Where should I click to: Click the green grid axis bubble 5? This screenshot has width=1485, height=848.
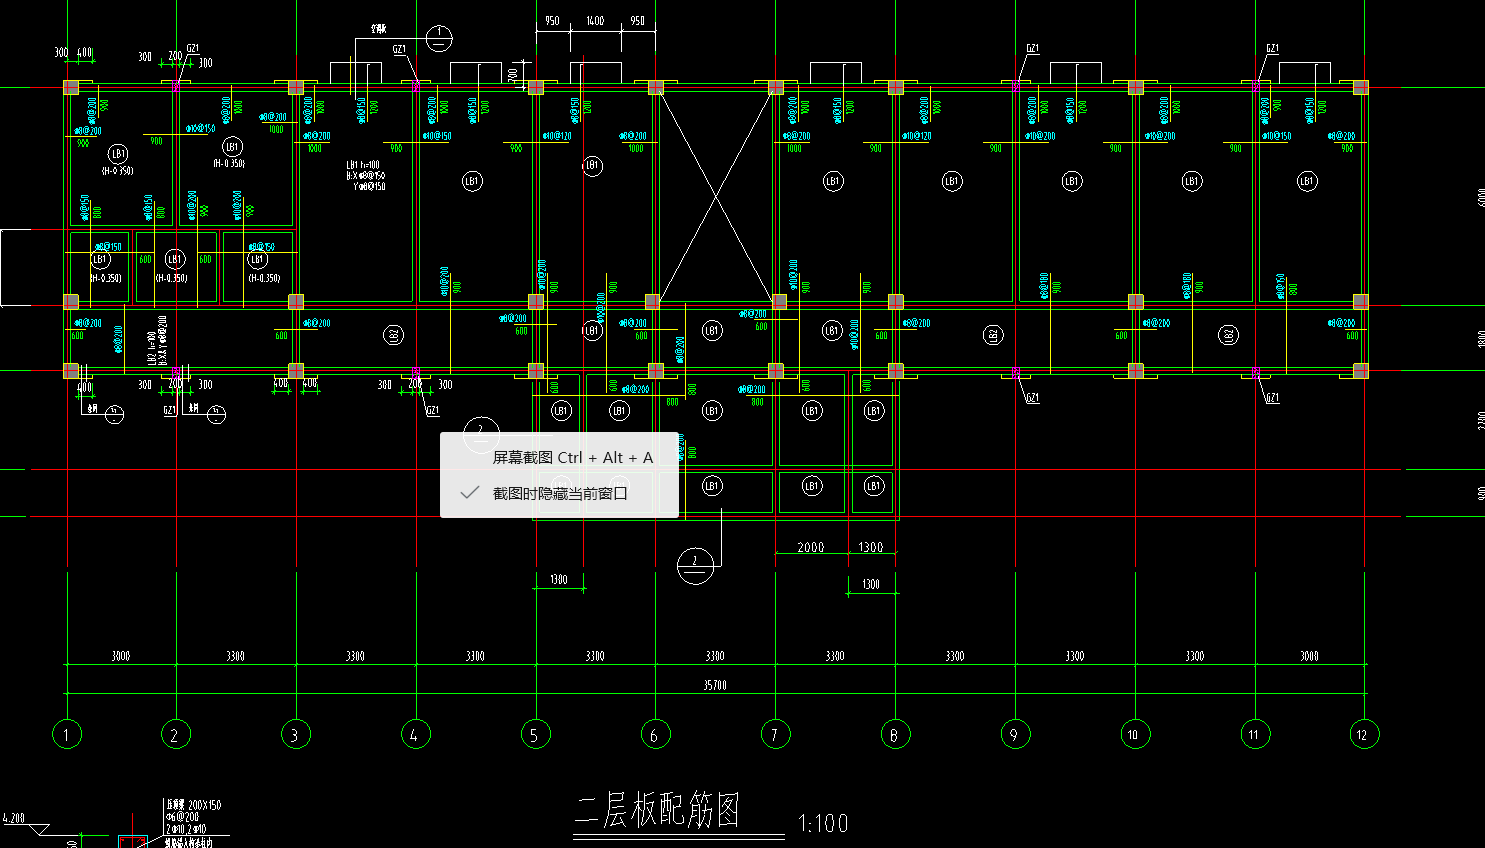tap(535, 735)
